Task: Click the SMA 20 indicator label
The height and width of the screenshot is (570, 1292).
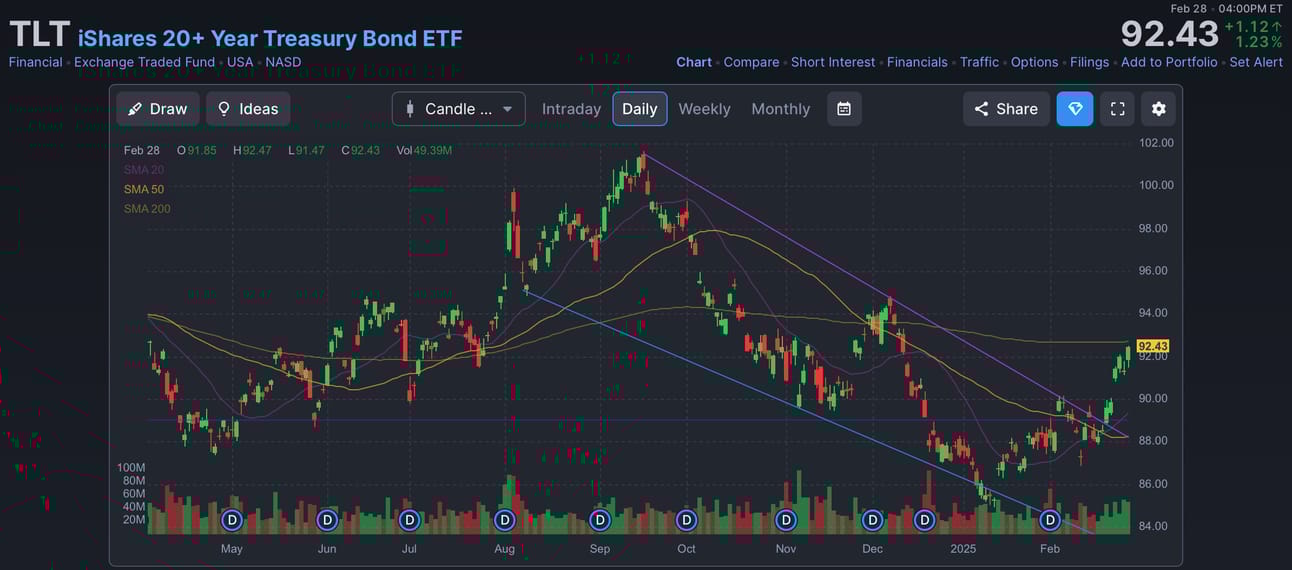Action: tap(144, 170)
